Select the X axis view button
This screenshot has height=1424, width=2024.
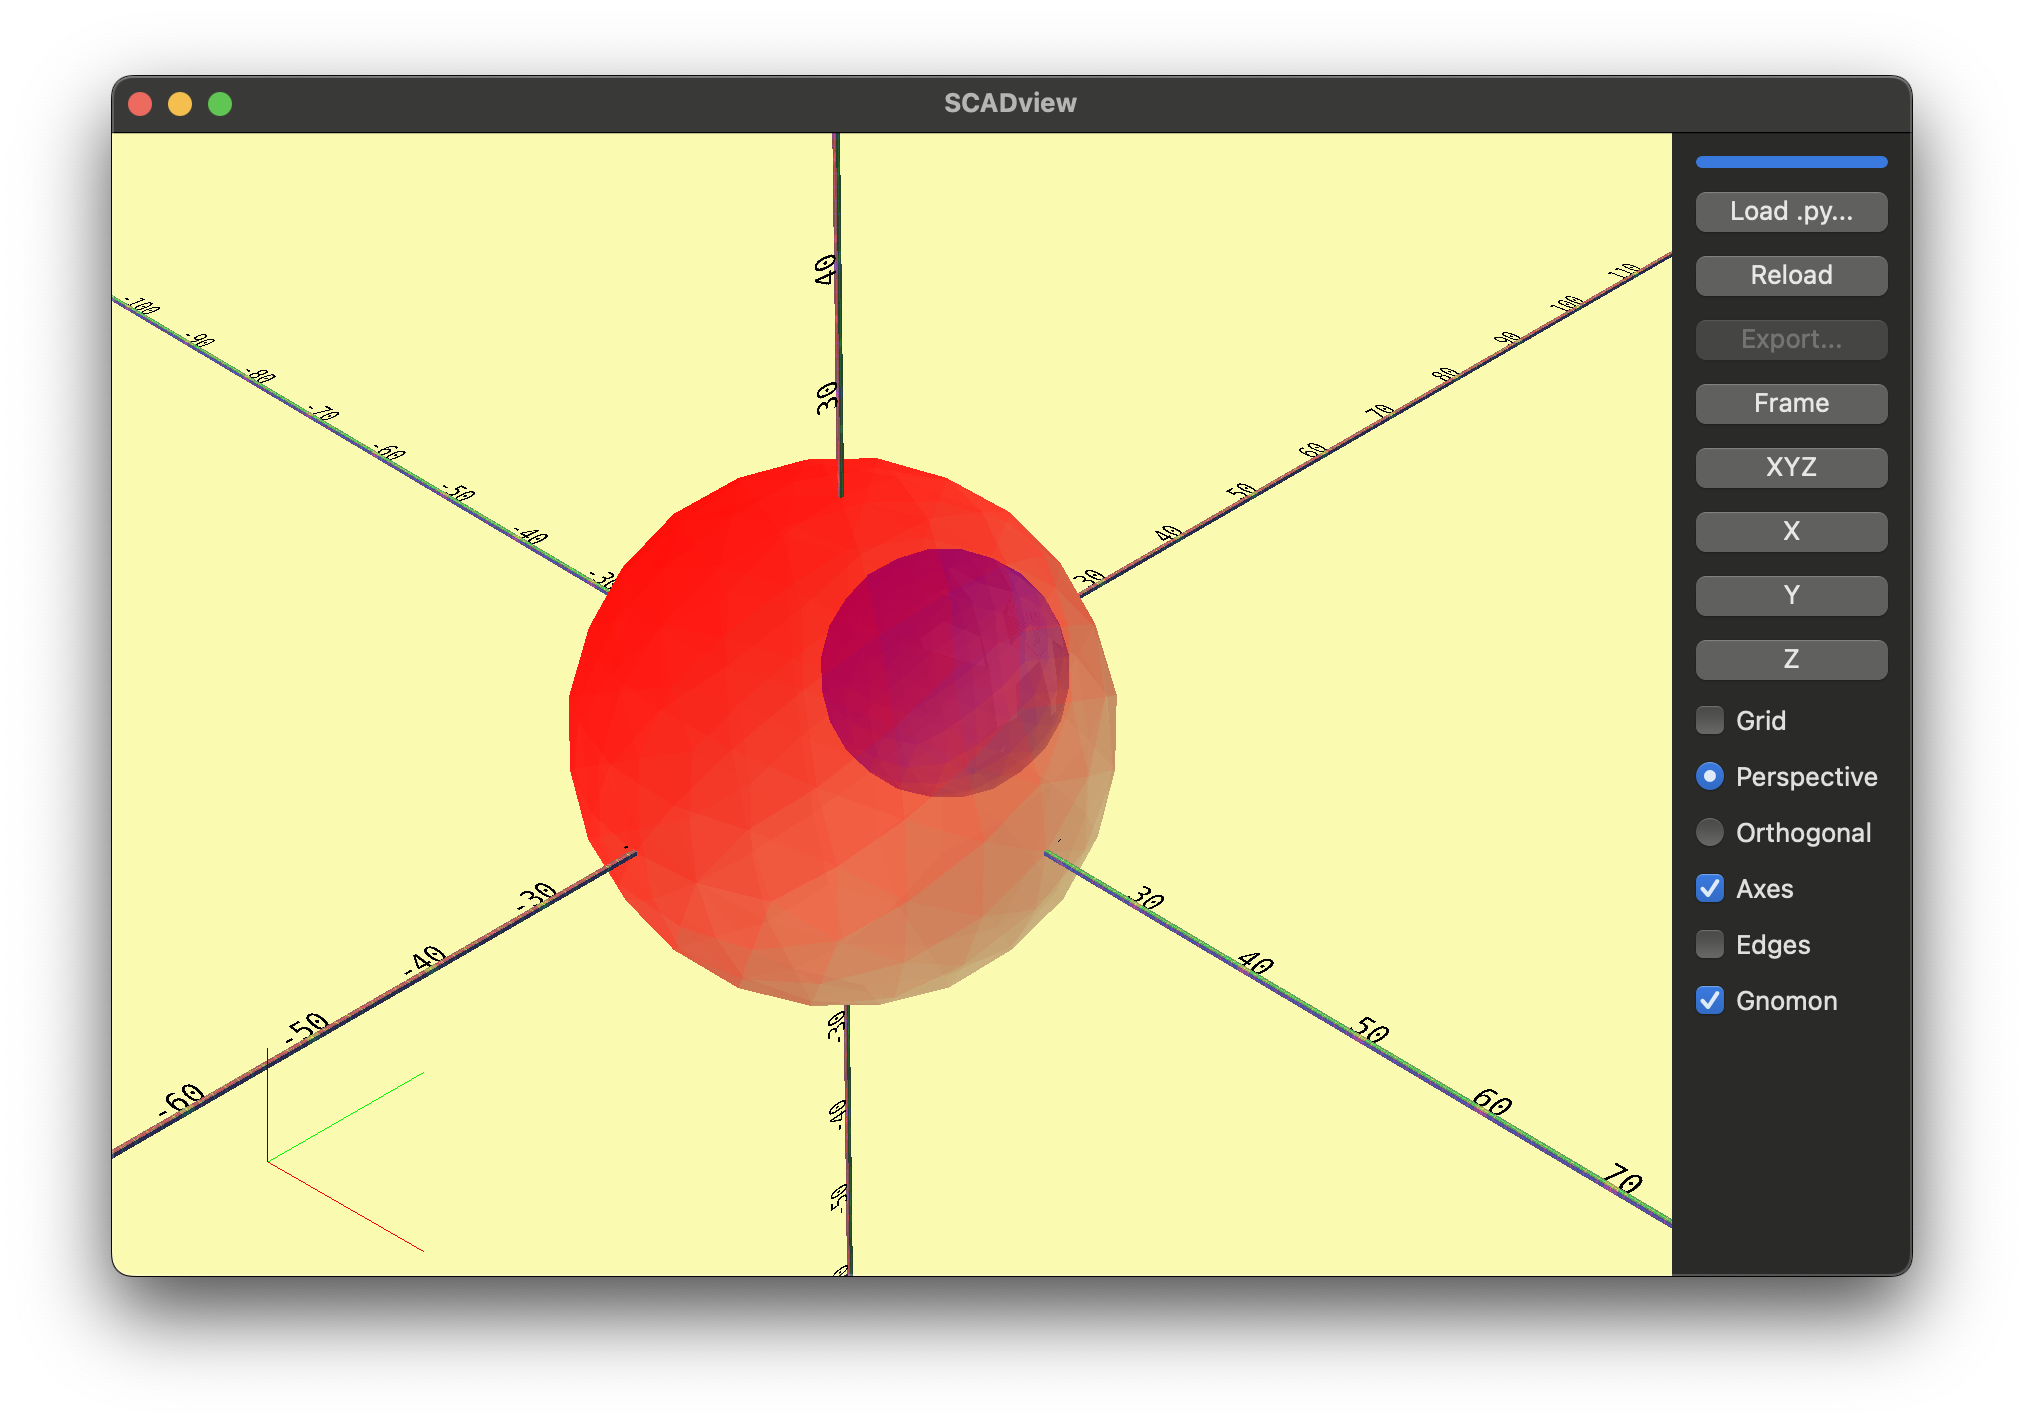1790,532
